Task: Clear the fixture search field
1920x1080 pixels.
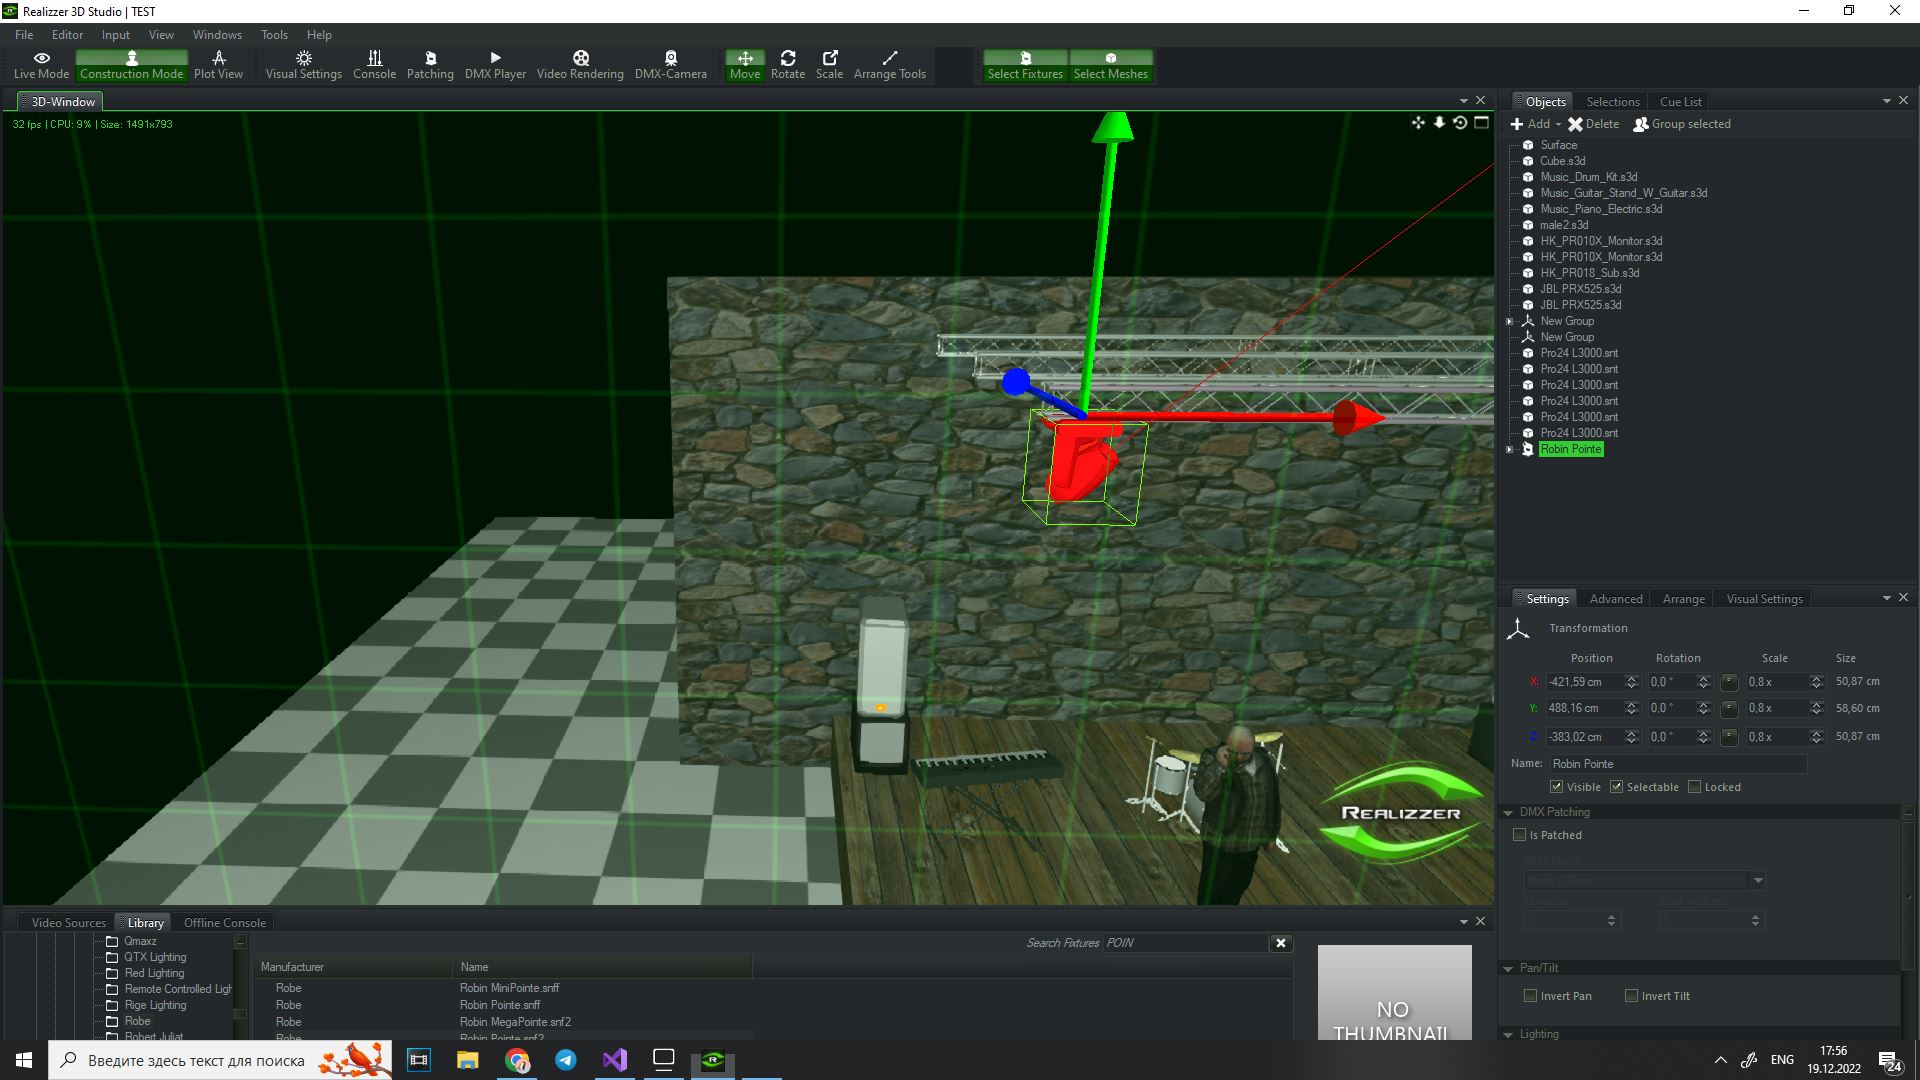Action: 1281,943
